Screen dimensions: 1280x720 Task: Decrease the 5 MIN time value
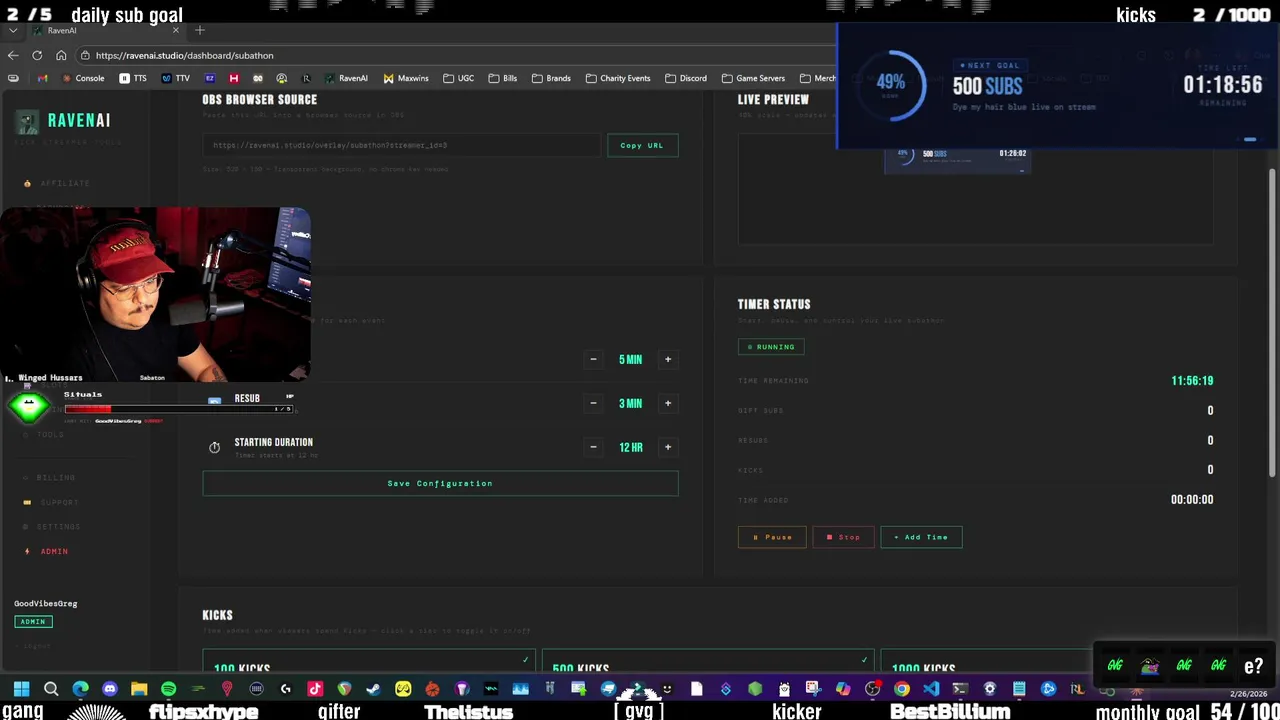tap(593, 359)
